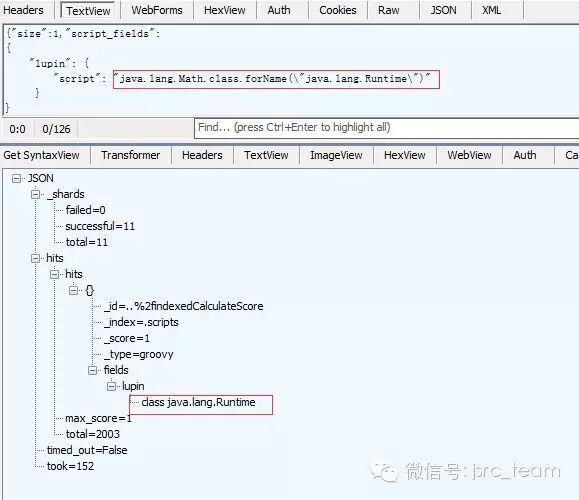Collapse the inner hits node
The image size is (579, 500).
[54, 274]
